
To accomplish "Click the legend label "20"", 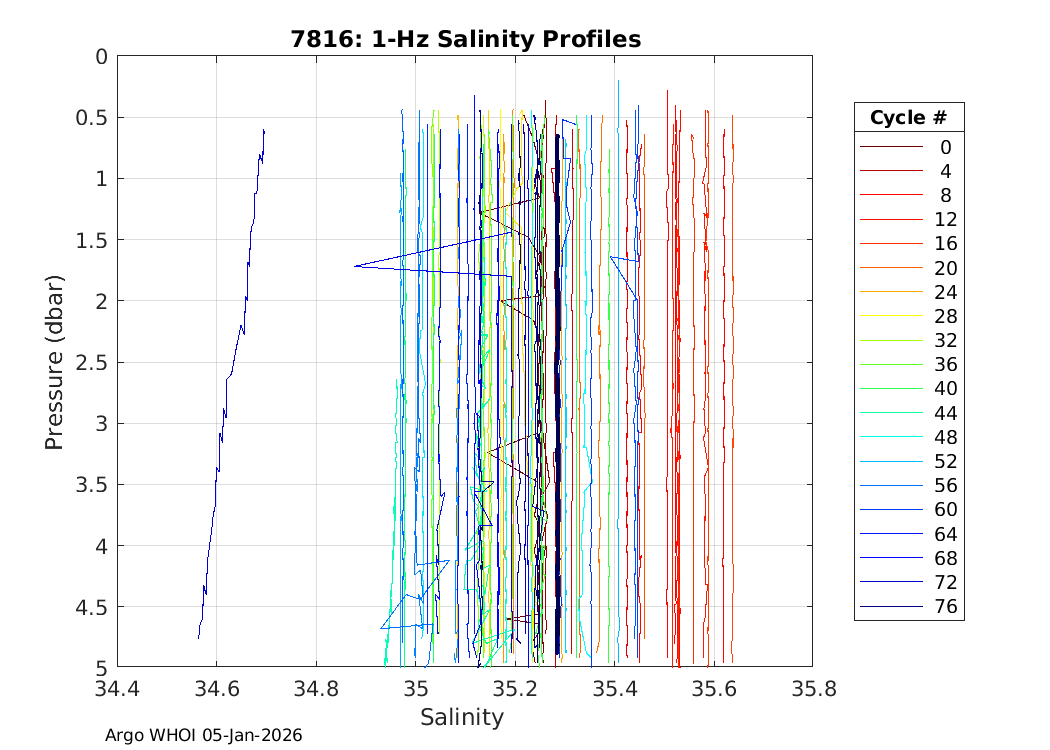I will (x=945, y=268).
